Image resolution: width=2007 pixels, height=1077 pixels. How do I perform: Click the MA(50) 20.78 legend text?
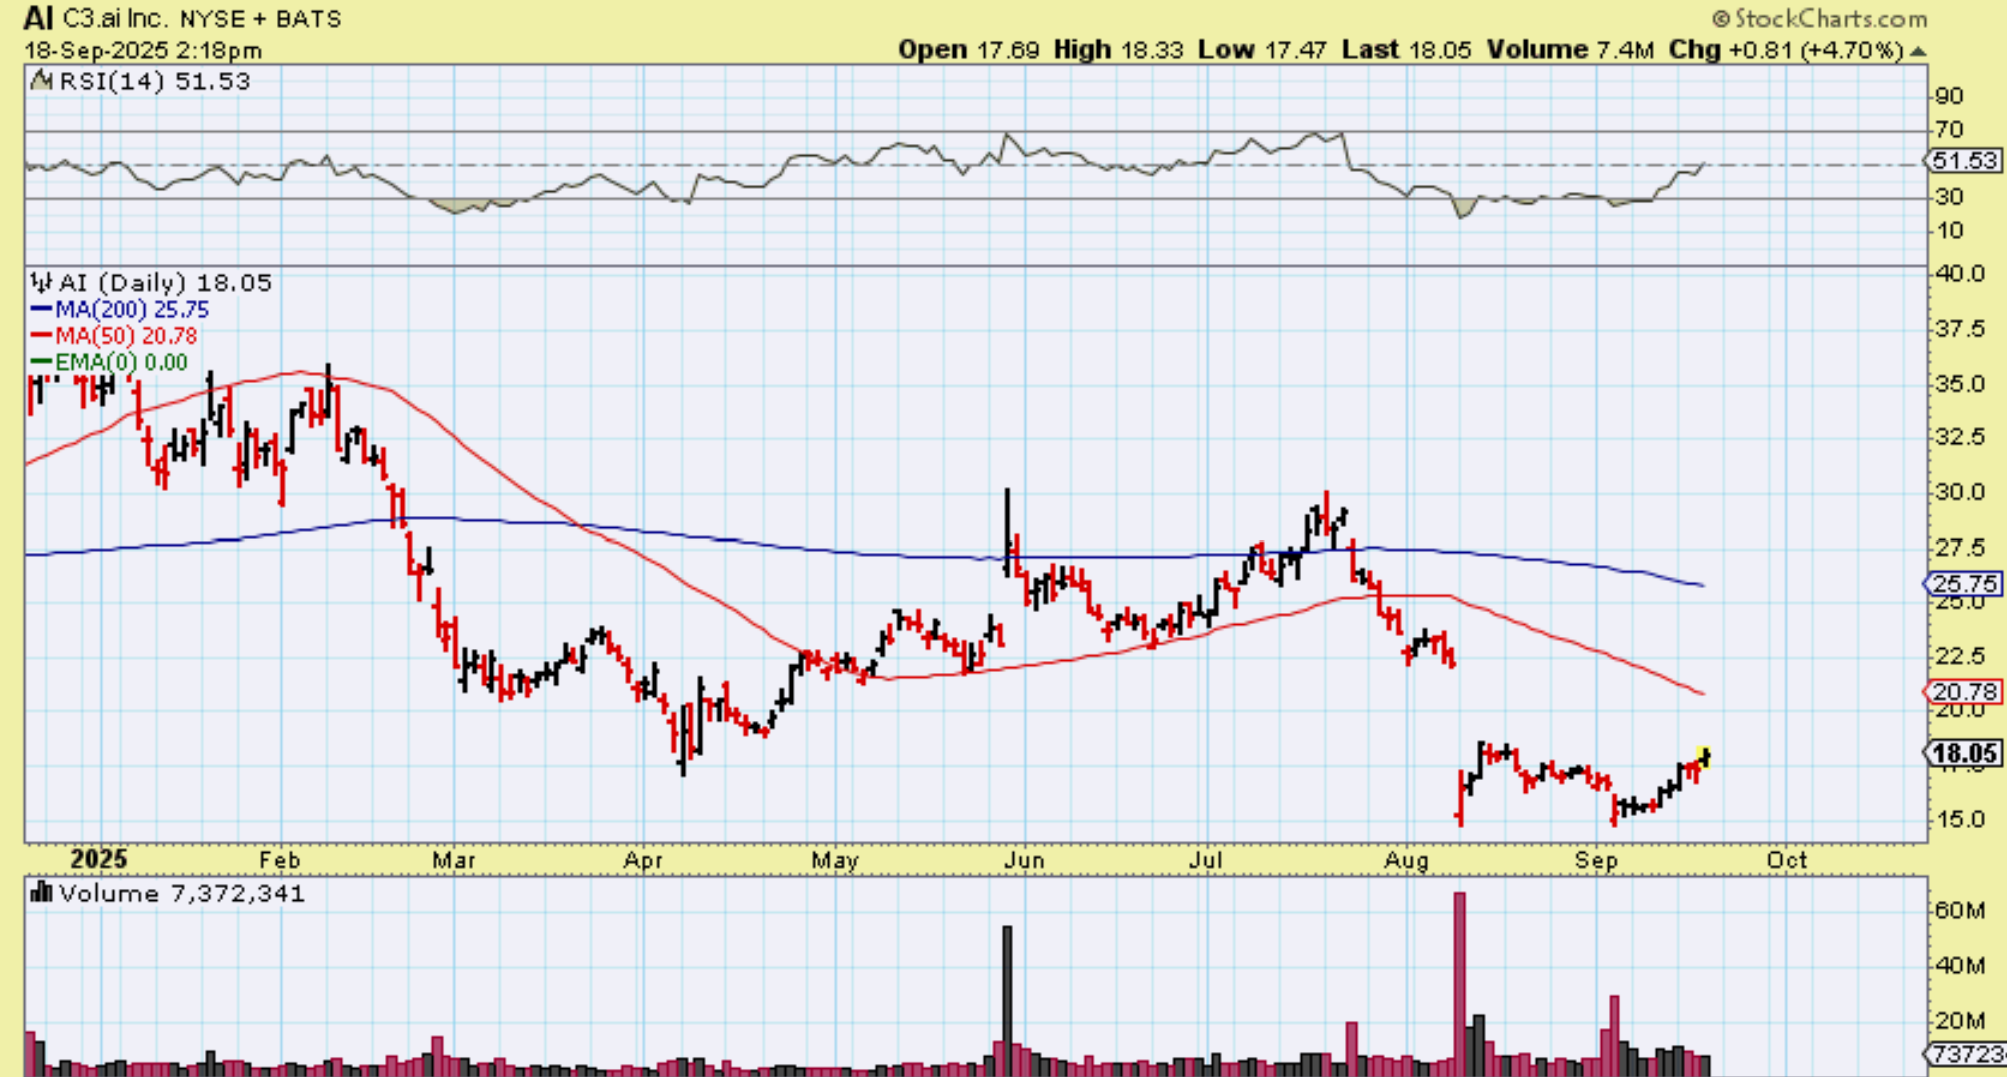126,336
